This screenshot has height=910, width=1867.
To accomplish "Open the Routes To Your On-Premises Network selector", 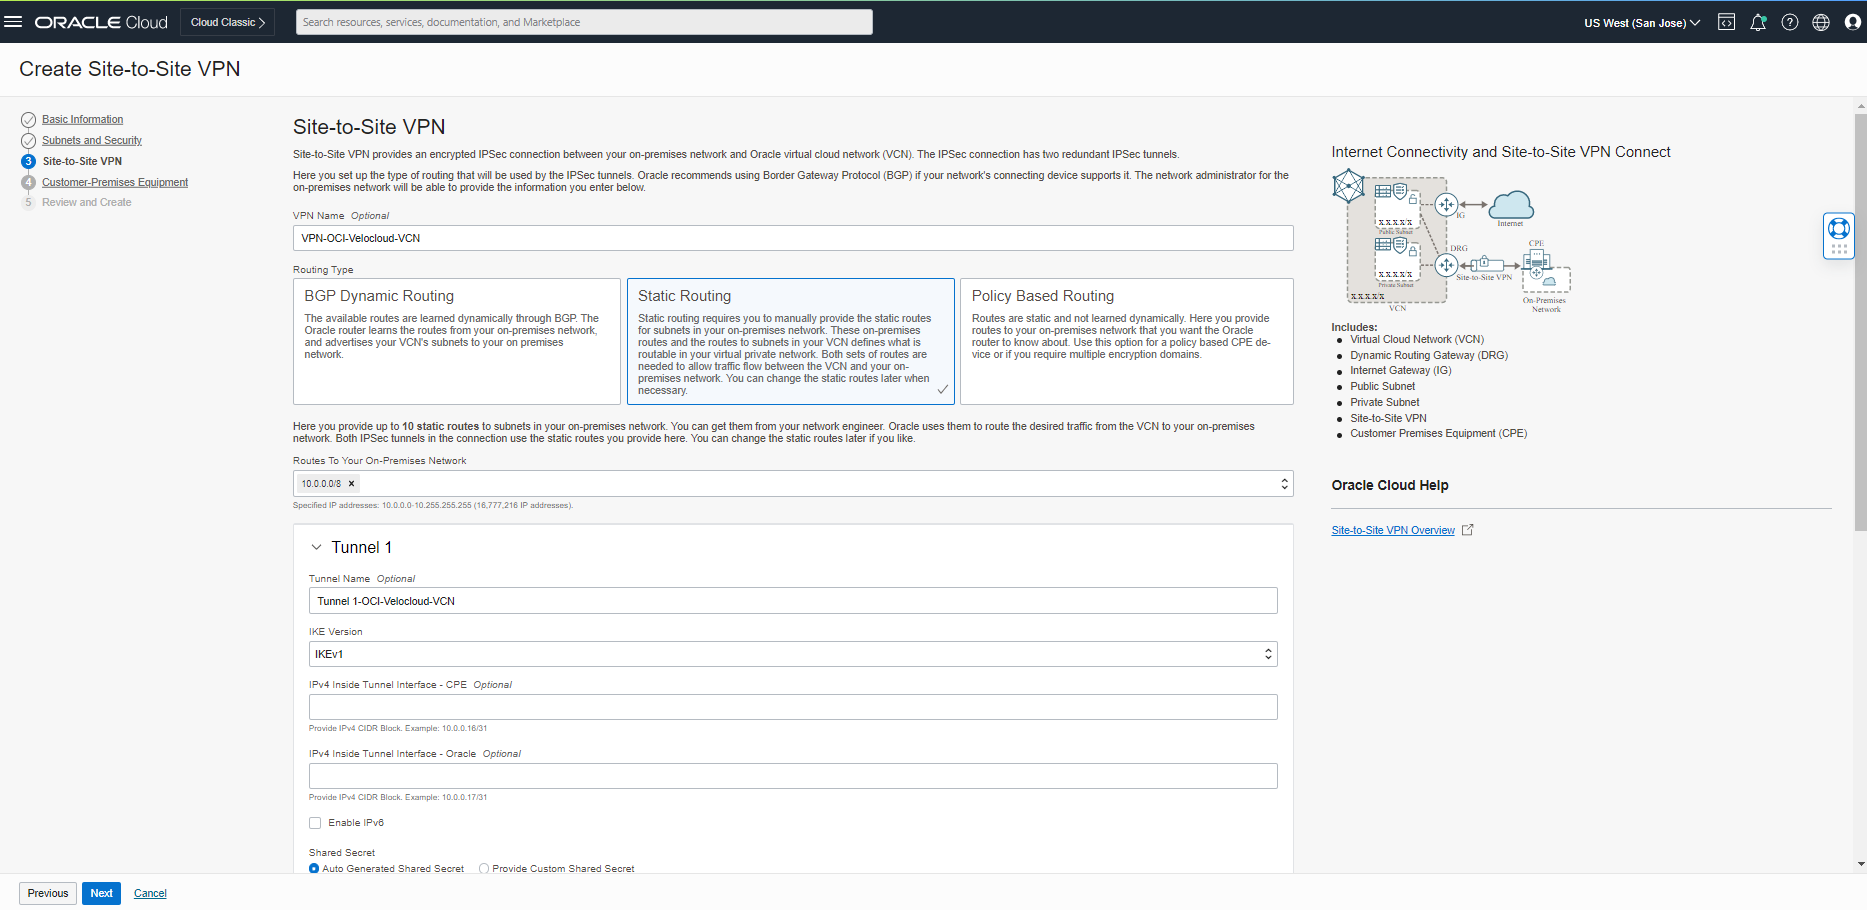I will pos(793,484).
